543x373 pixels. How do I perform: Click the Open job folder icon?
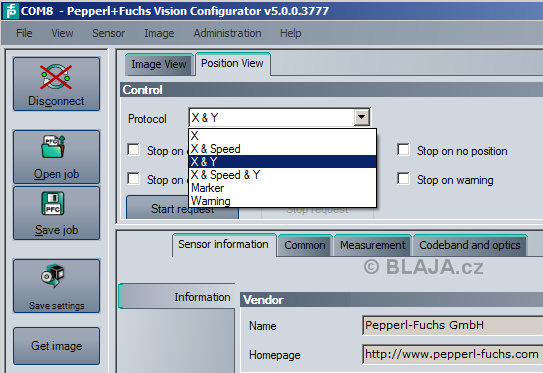point(53,146)
